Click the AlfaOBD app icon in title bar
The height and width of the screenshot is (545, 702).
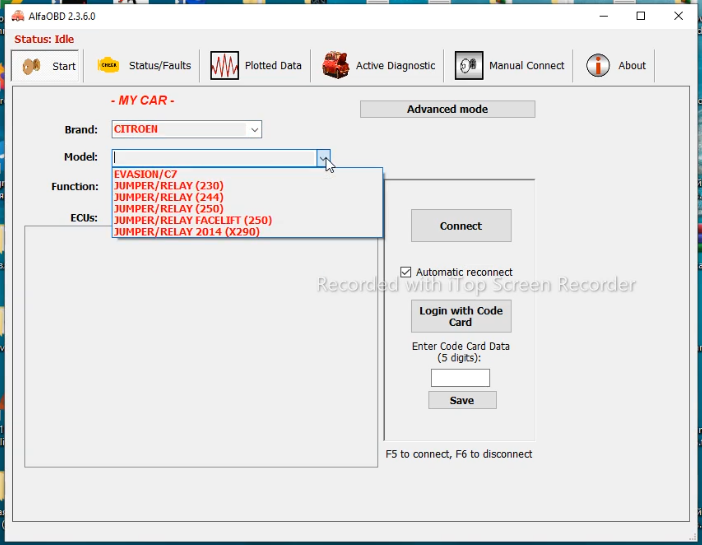18,16
